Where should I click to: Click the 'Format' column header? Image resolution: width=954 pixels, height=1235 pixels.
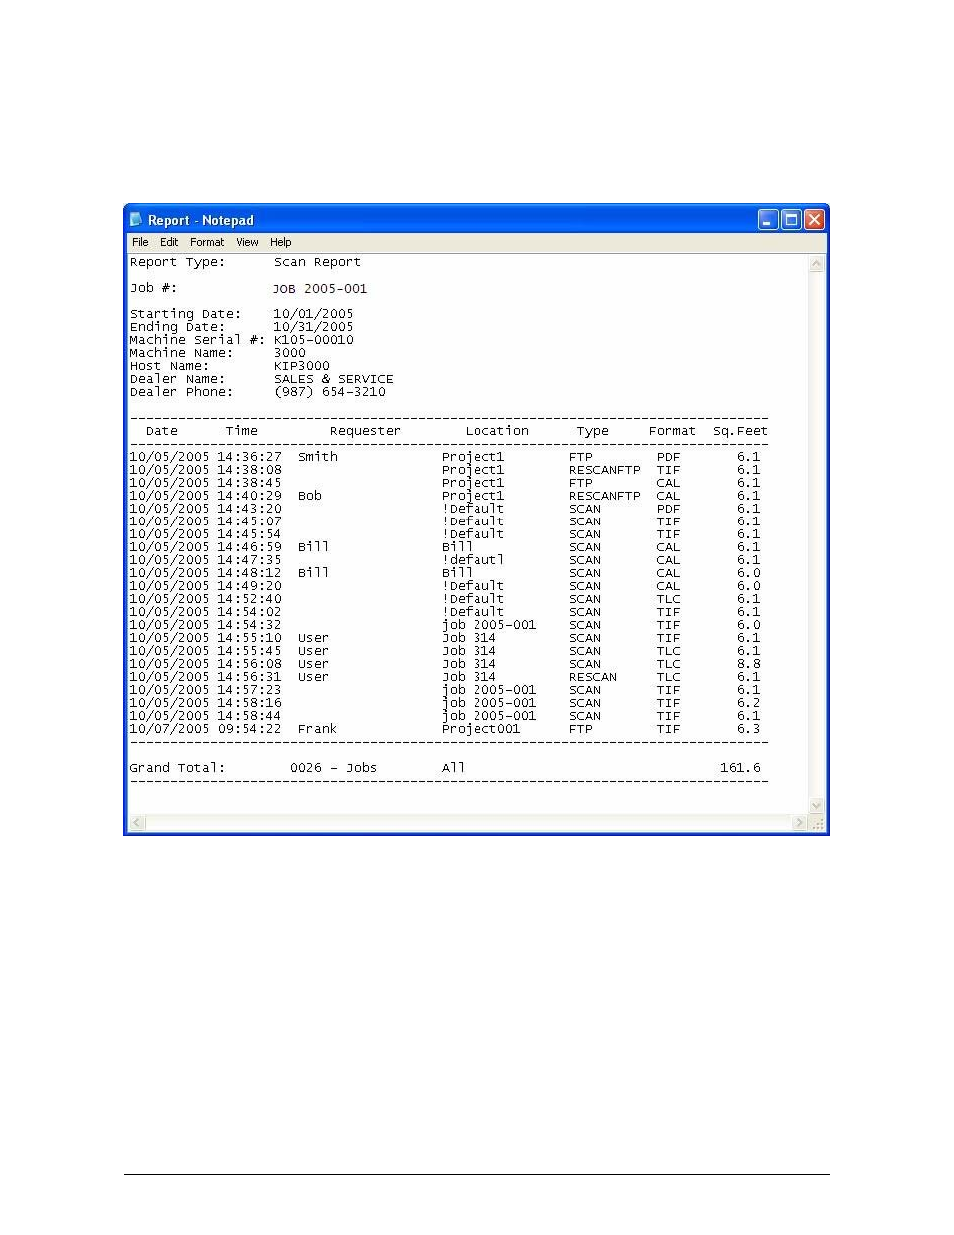coord(672,431)
